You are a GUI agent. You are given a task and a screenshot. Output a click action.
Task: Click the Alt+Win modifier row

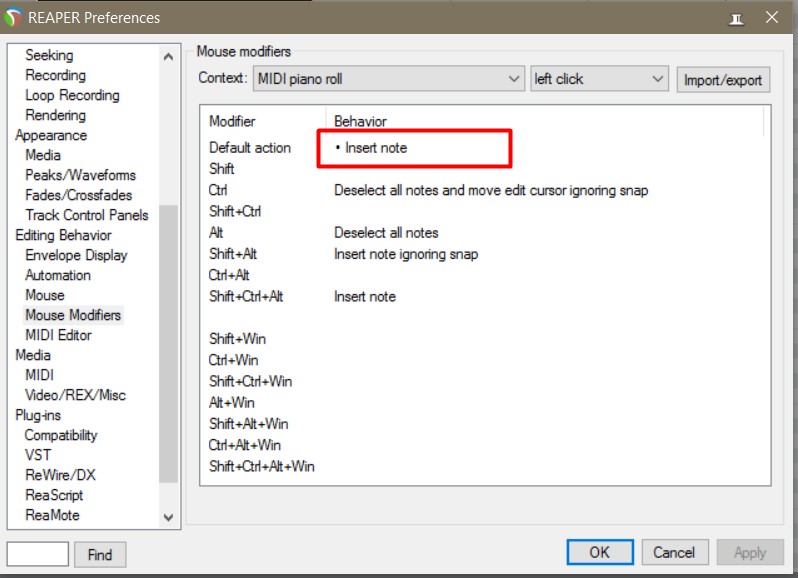point(232,403)
